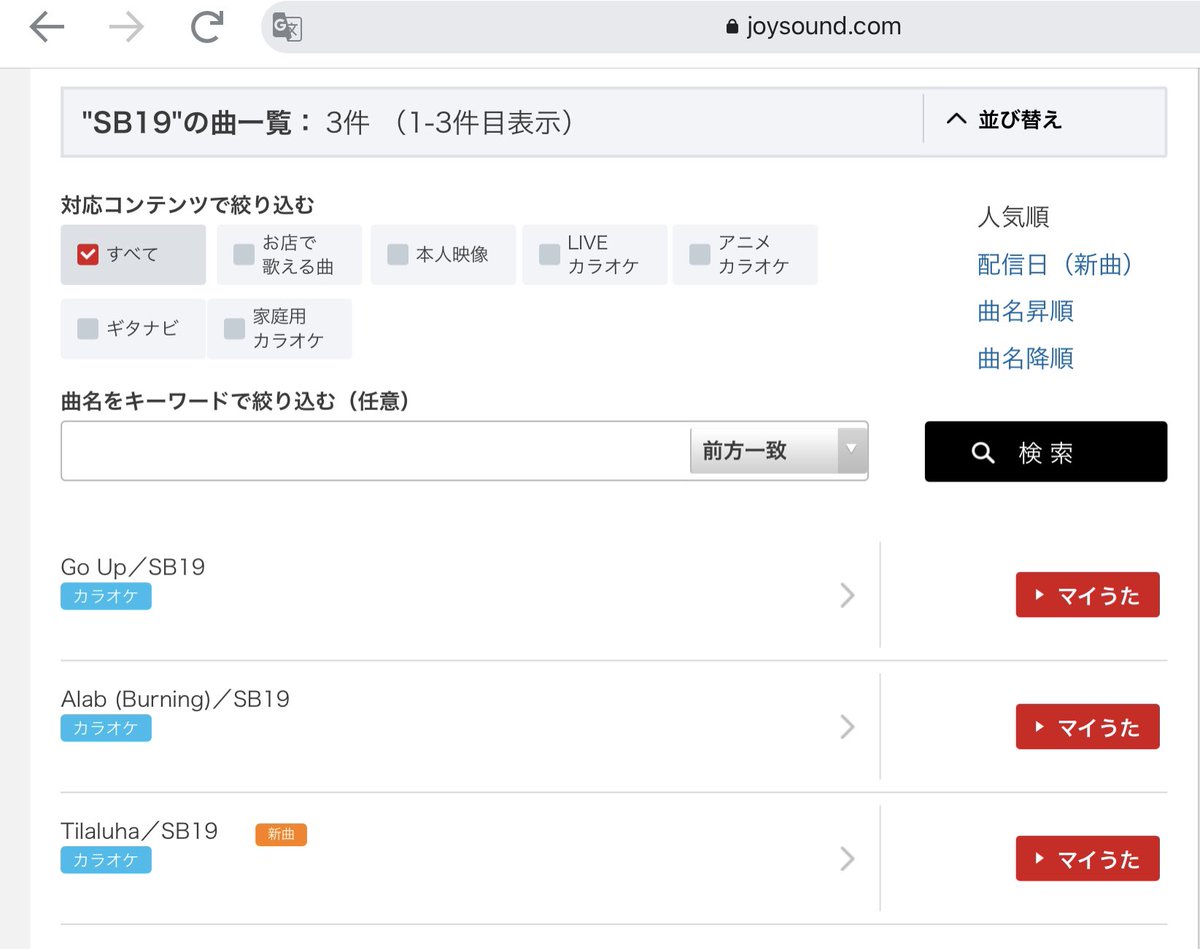The height and width of the screenshot is (949, 1200).
Task: Enable the 家庭用カラオケ filter
Action: pos(235,328)
